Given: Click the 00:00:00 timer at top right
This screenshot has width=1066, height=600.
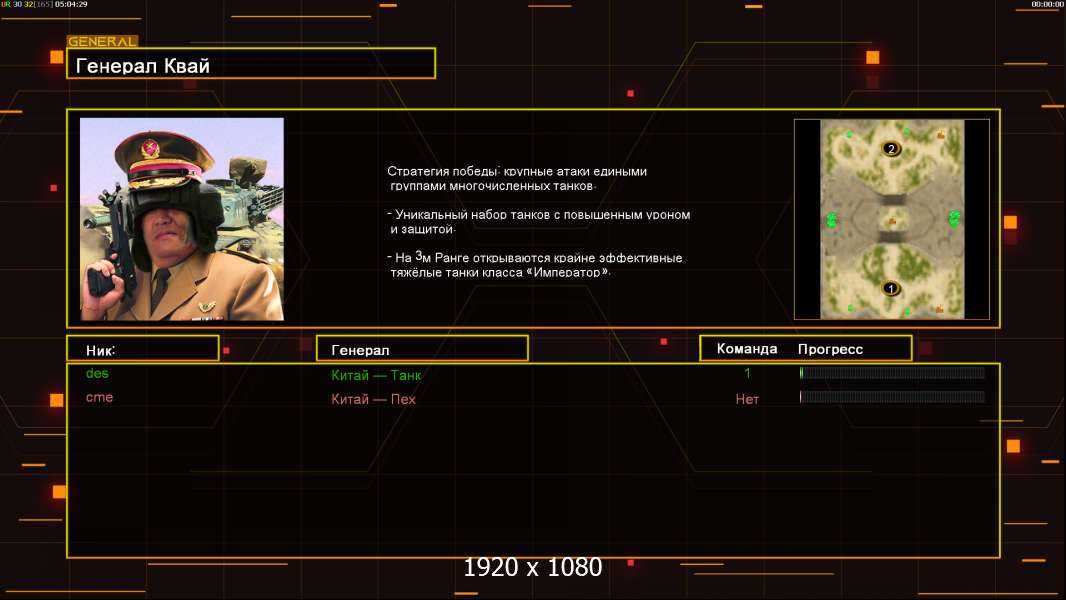Looking at the screenshot, I should click(x=1048, y=4).
